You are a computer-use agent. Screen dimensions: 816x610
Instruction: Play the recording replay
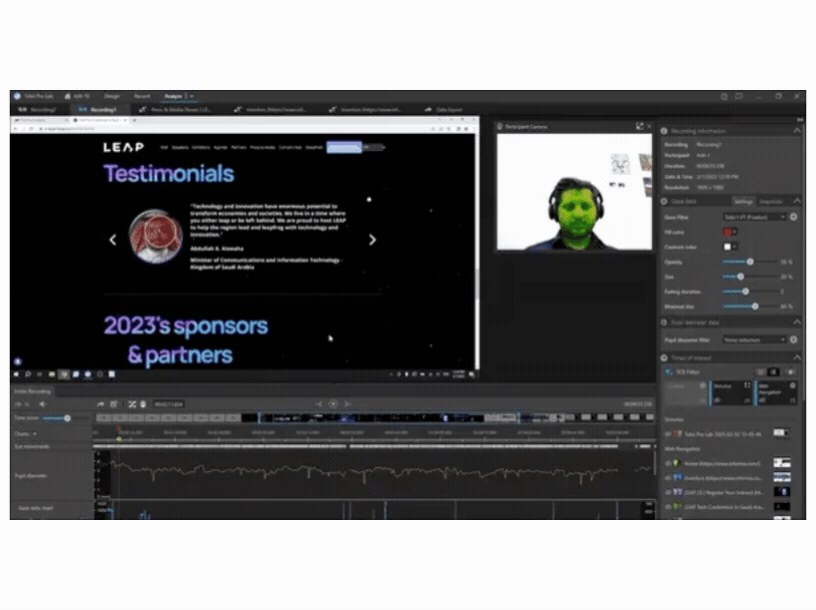[x=333, y=404]
